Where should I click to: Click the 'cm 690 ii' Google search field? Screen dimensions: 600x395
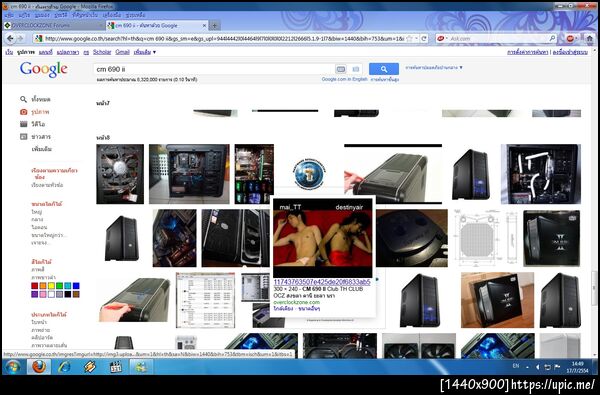(x=214, y=69)
